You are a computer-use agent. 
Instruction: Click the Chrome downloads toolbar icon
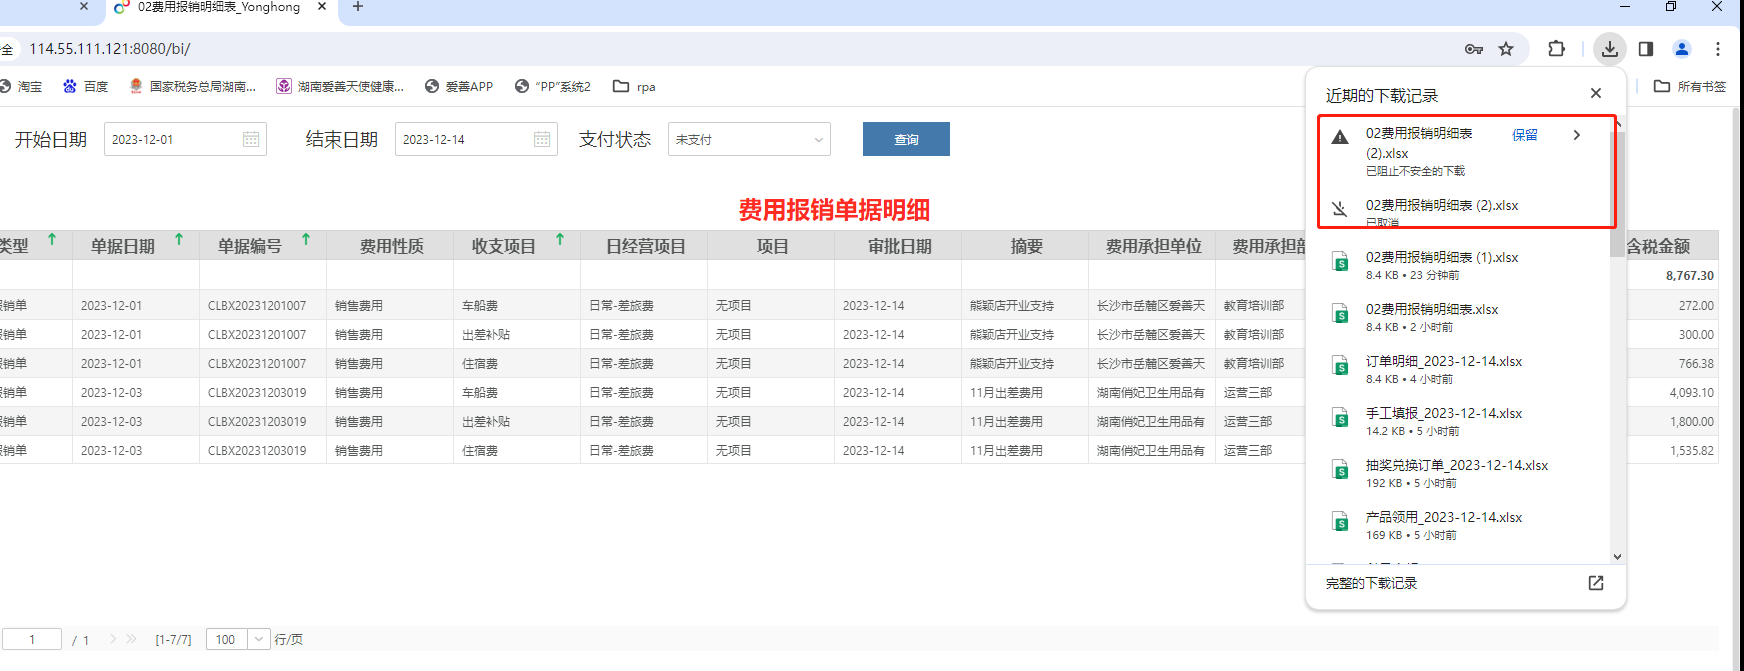click(1610, 48)
